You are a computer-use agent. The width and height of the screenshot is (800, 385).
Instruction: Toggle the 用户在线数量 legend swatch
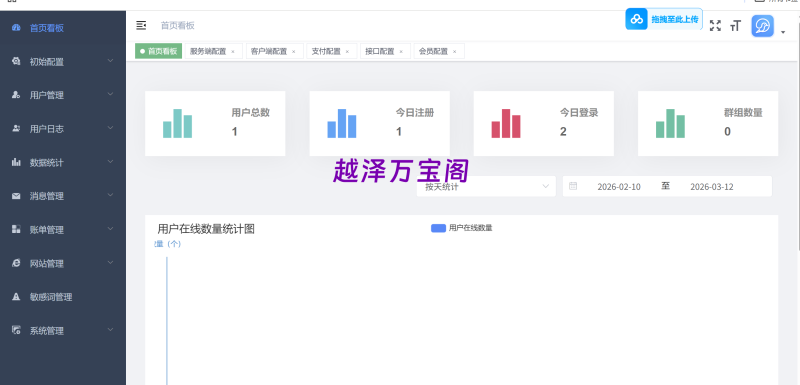tap(439, 228)
